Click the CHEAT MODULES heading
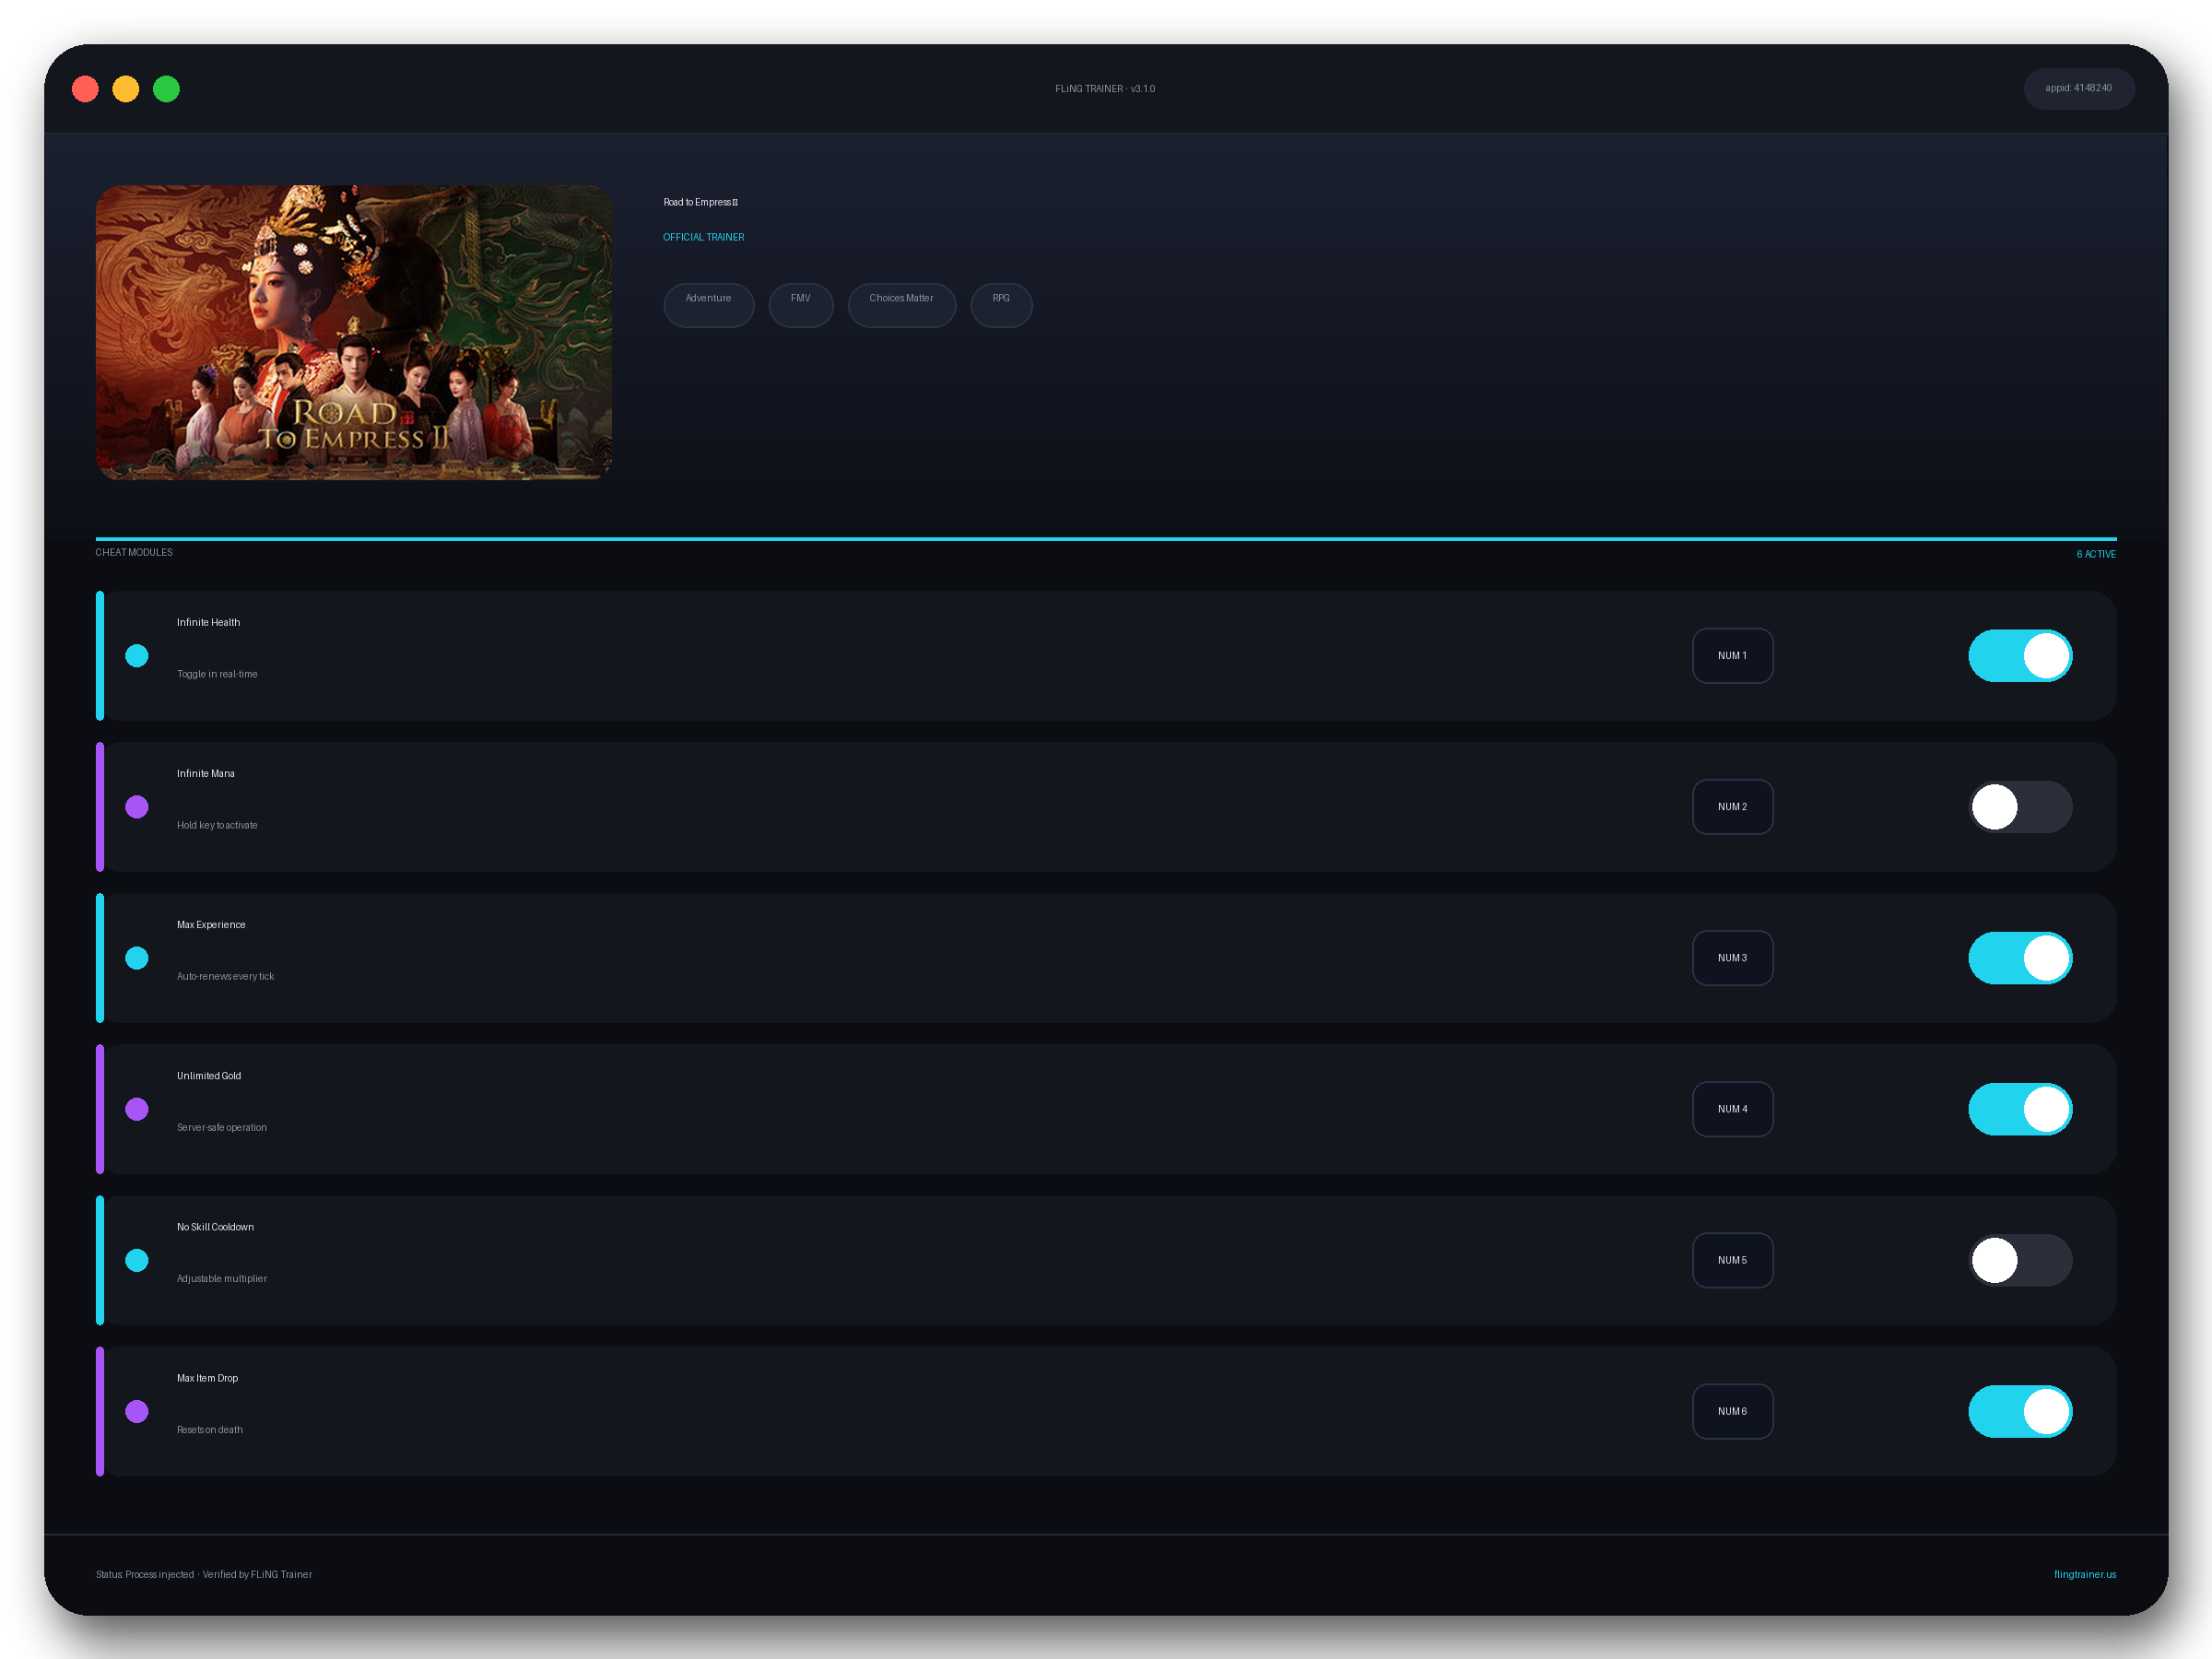 point(134,552)
